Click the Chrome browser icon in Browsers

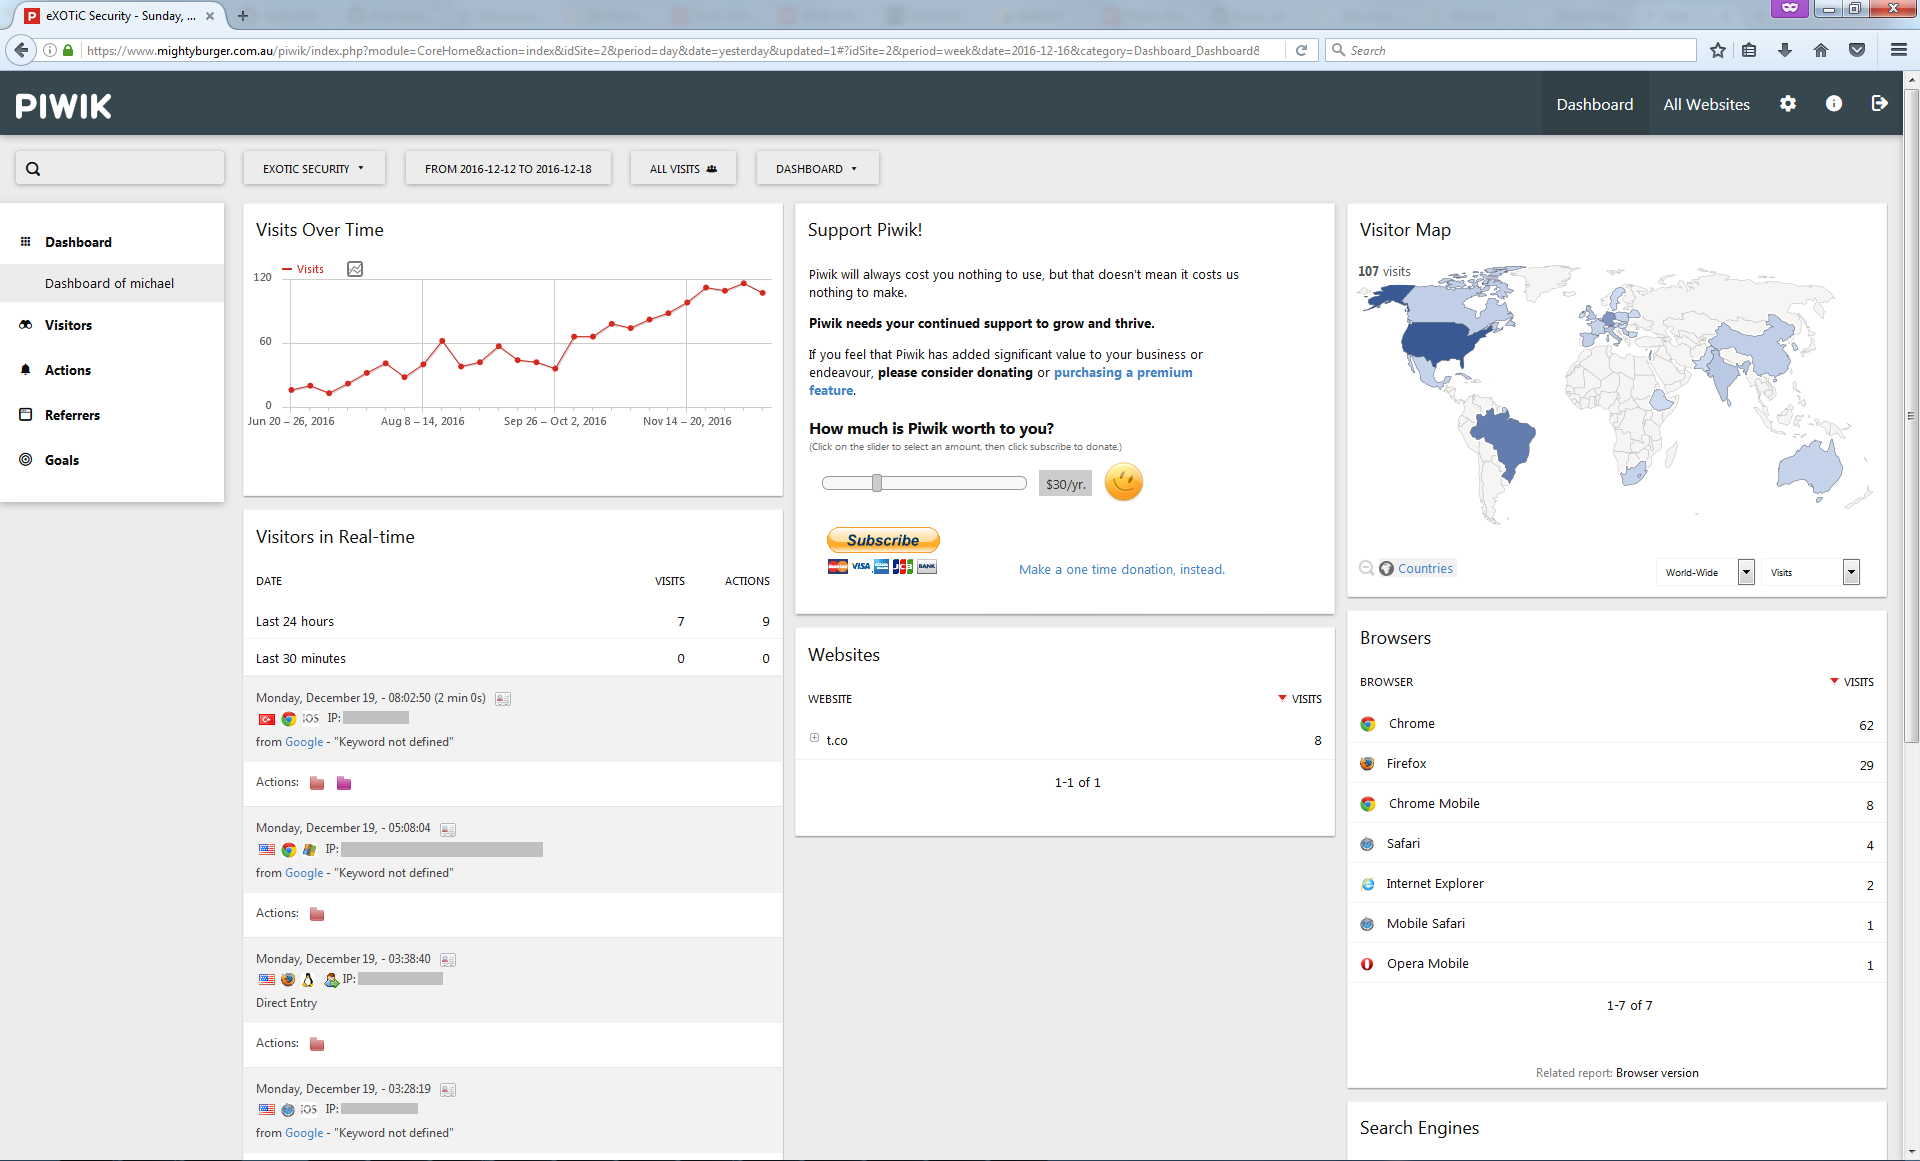(x=1368, y=724)
